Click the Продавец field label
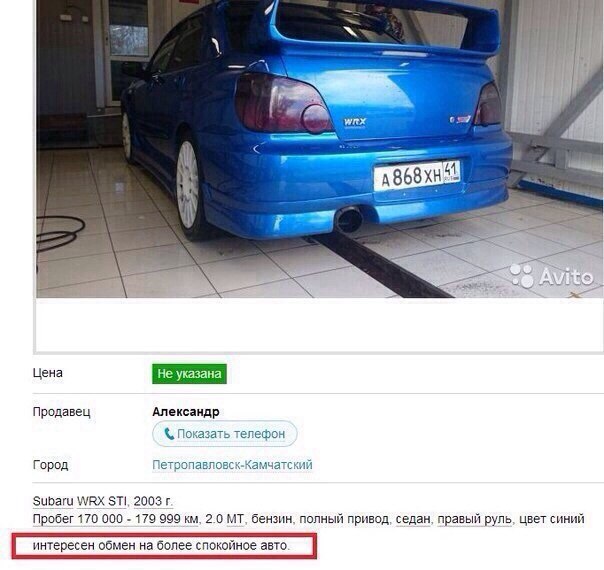Screen dimensions: 604x570 pyautogui.click(x=62, y=412)
